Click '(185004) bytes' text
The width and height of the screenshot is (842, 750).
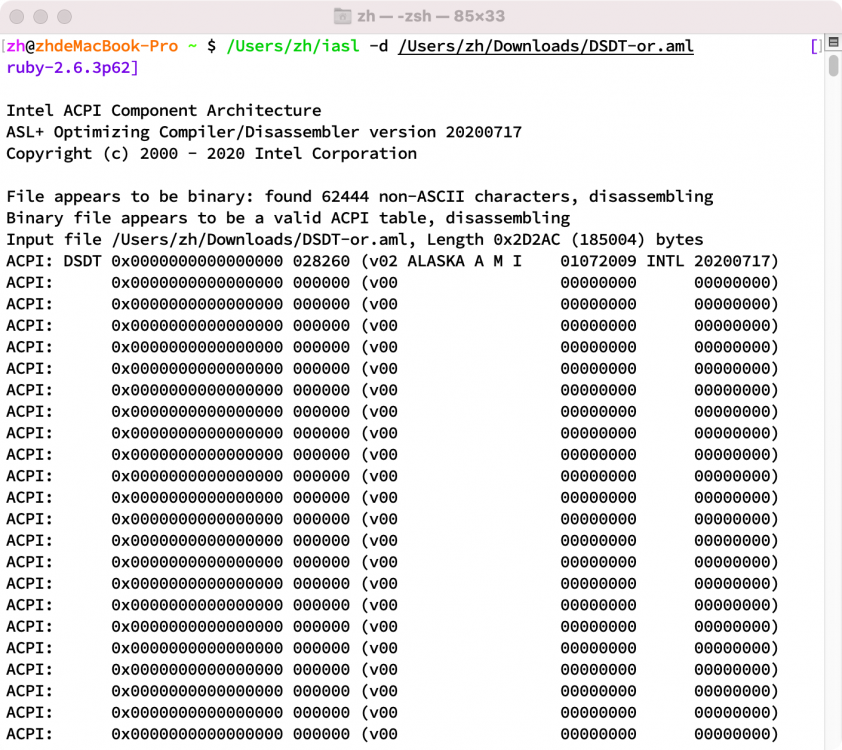[x=637, y=239]
